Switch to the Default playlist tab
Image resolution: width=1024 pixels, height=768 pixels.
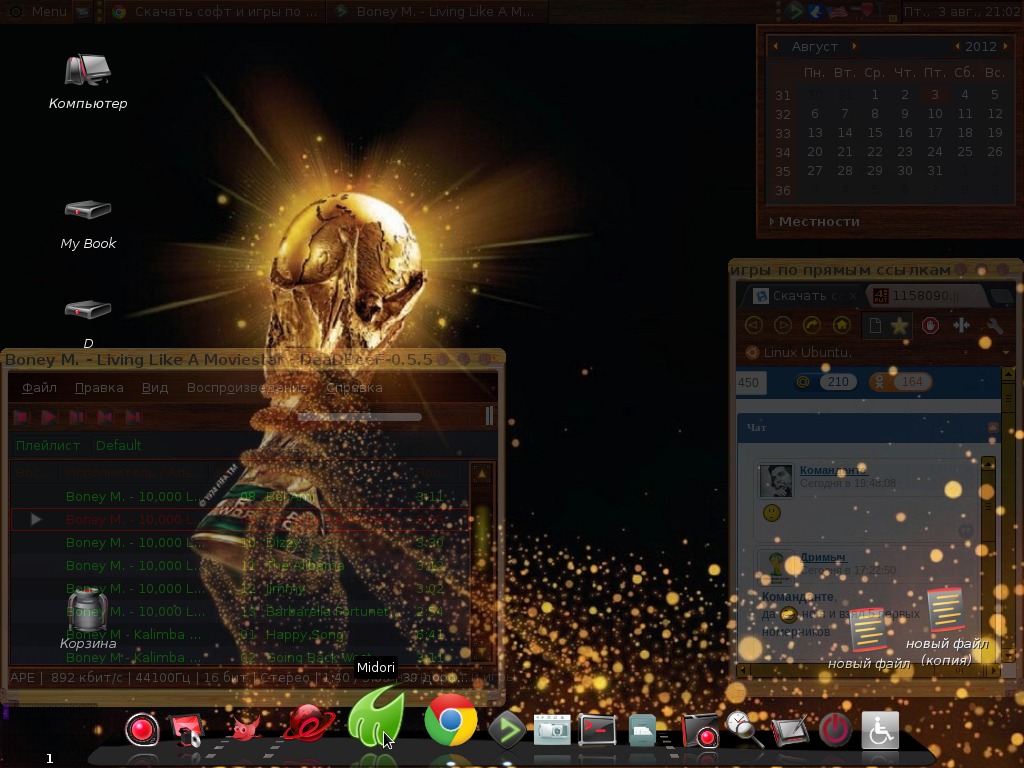(118, 445)
